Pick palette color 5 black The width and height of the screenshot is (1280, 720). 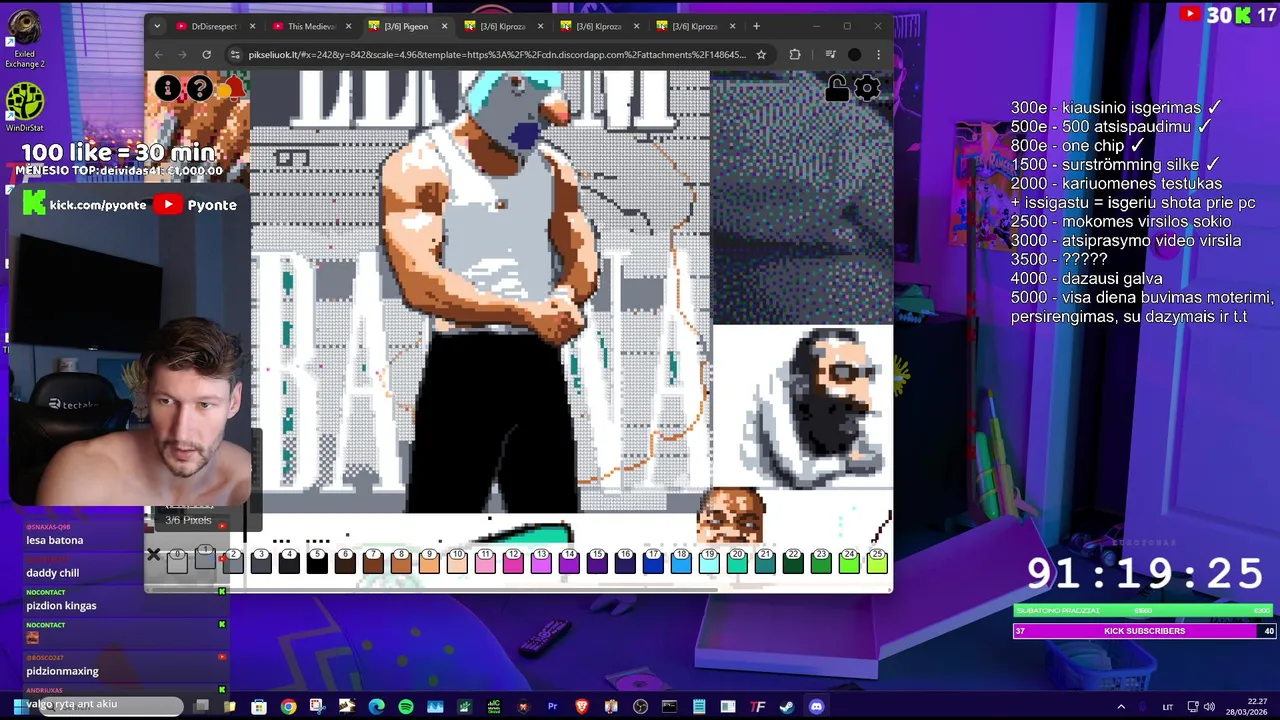[317, 562]
